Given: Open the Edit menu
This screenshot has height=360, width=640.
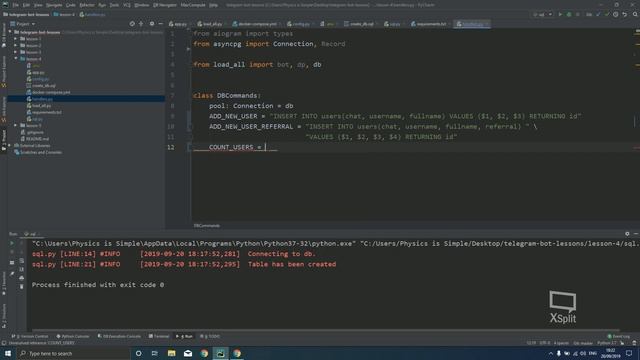Looking at the screenshot, I should coord(26,5).
